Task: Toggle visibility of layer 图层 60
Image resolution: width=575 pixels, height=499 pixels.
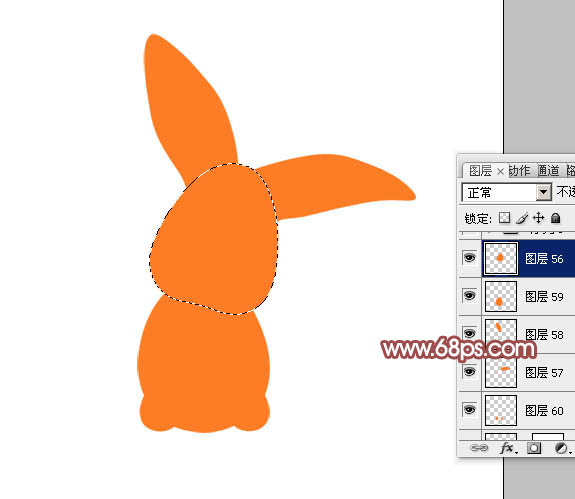Action: point(469,410)
